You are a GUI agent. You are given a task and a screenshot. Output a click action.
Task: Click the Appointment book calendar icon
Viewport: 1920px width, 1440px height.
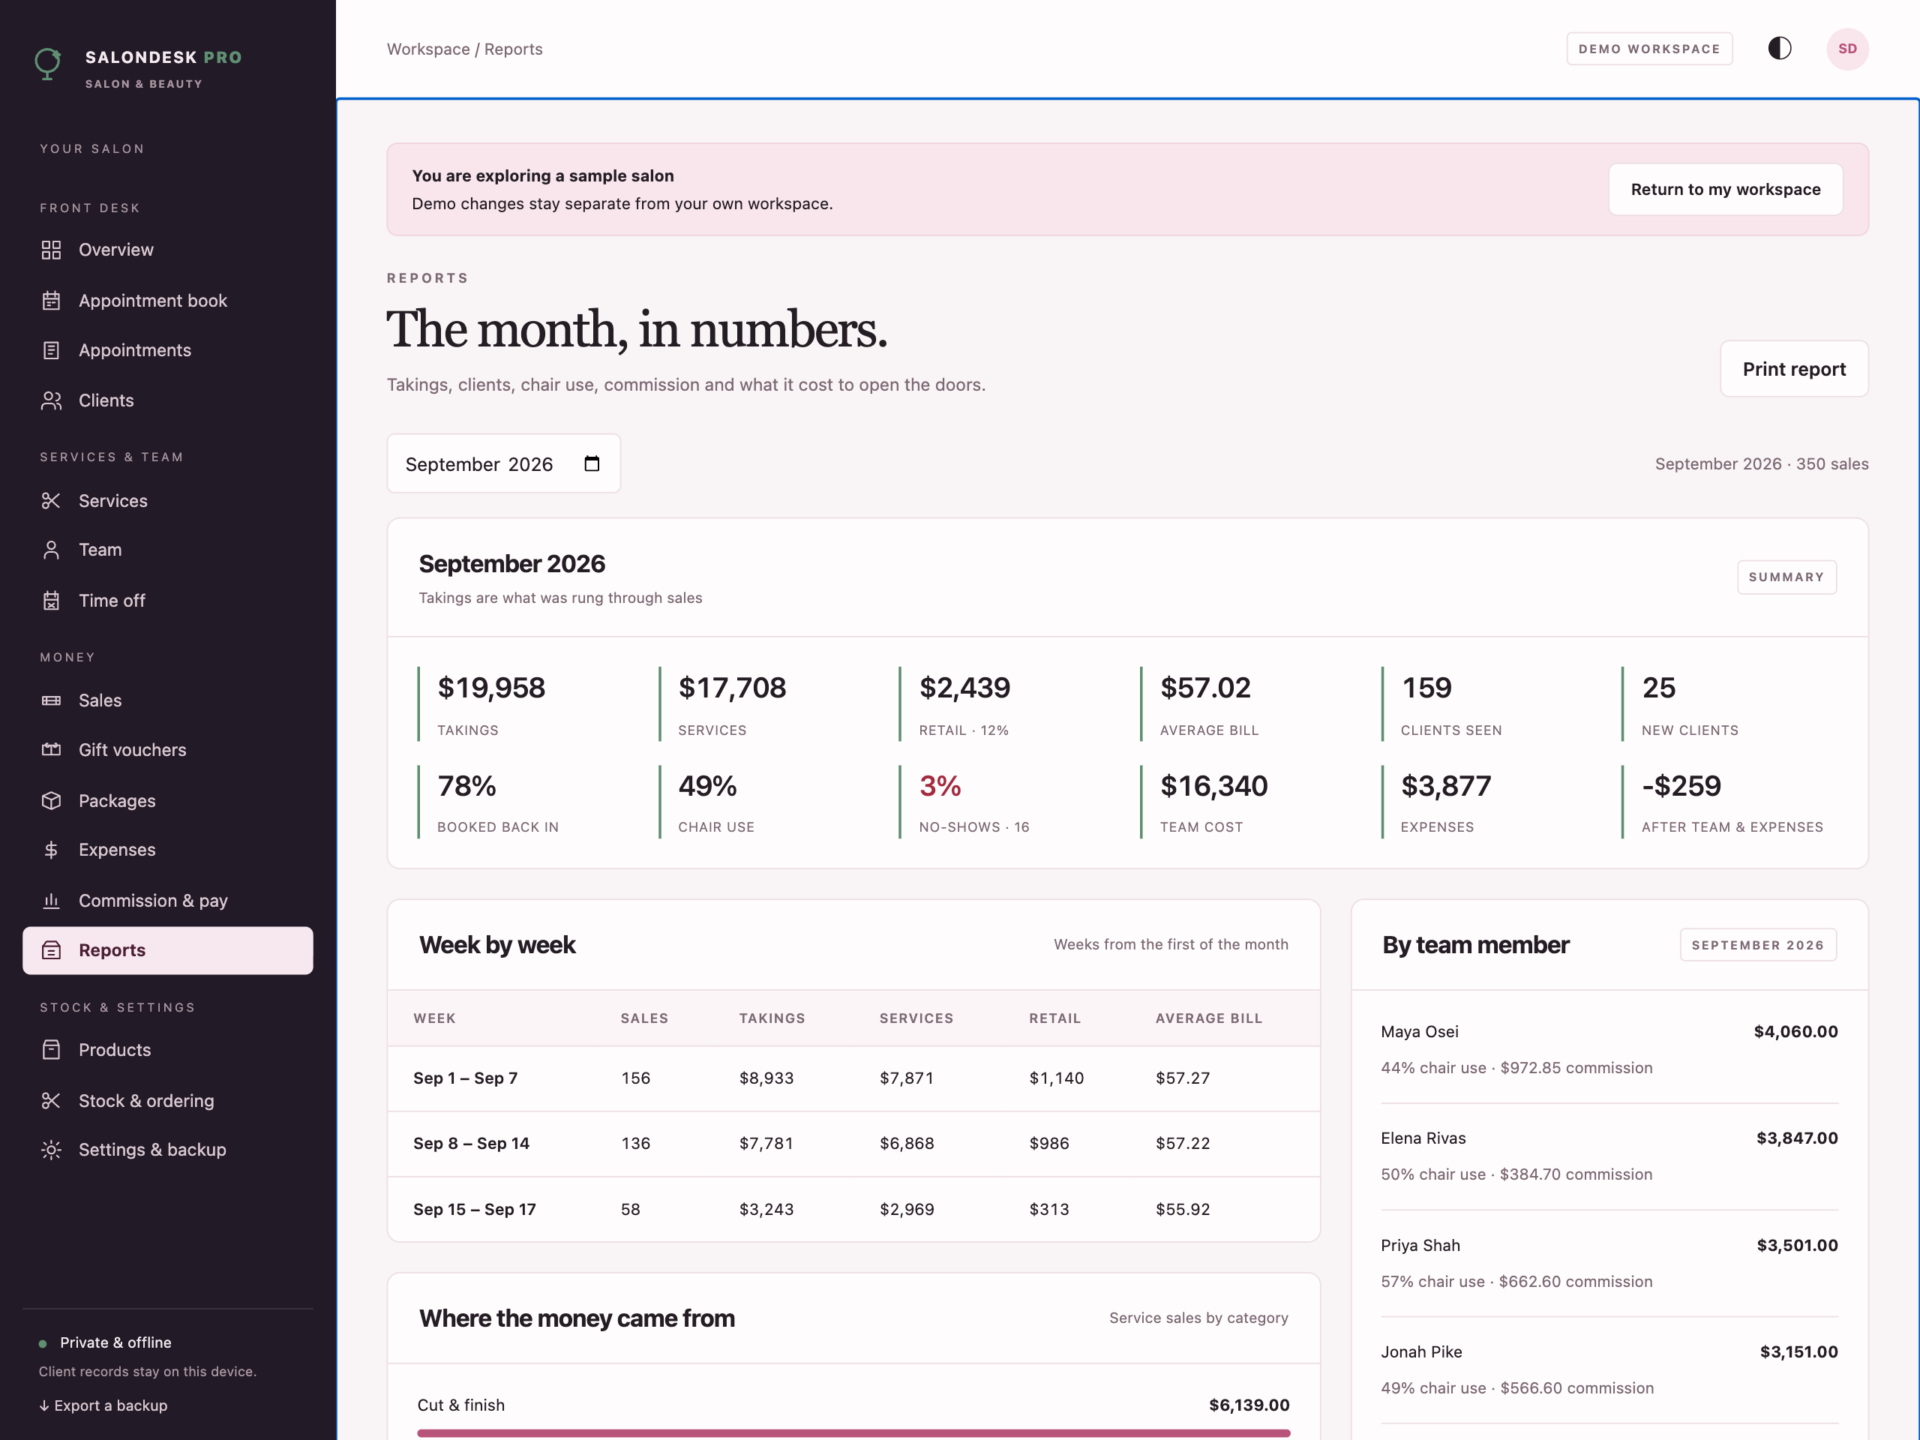(51, 300)
